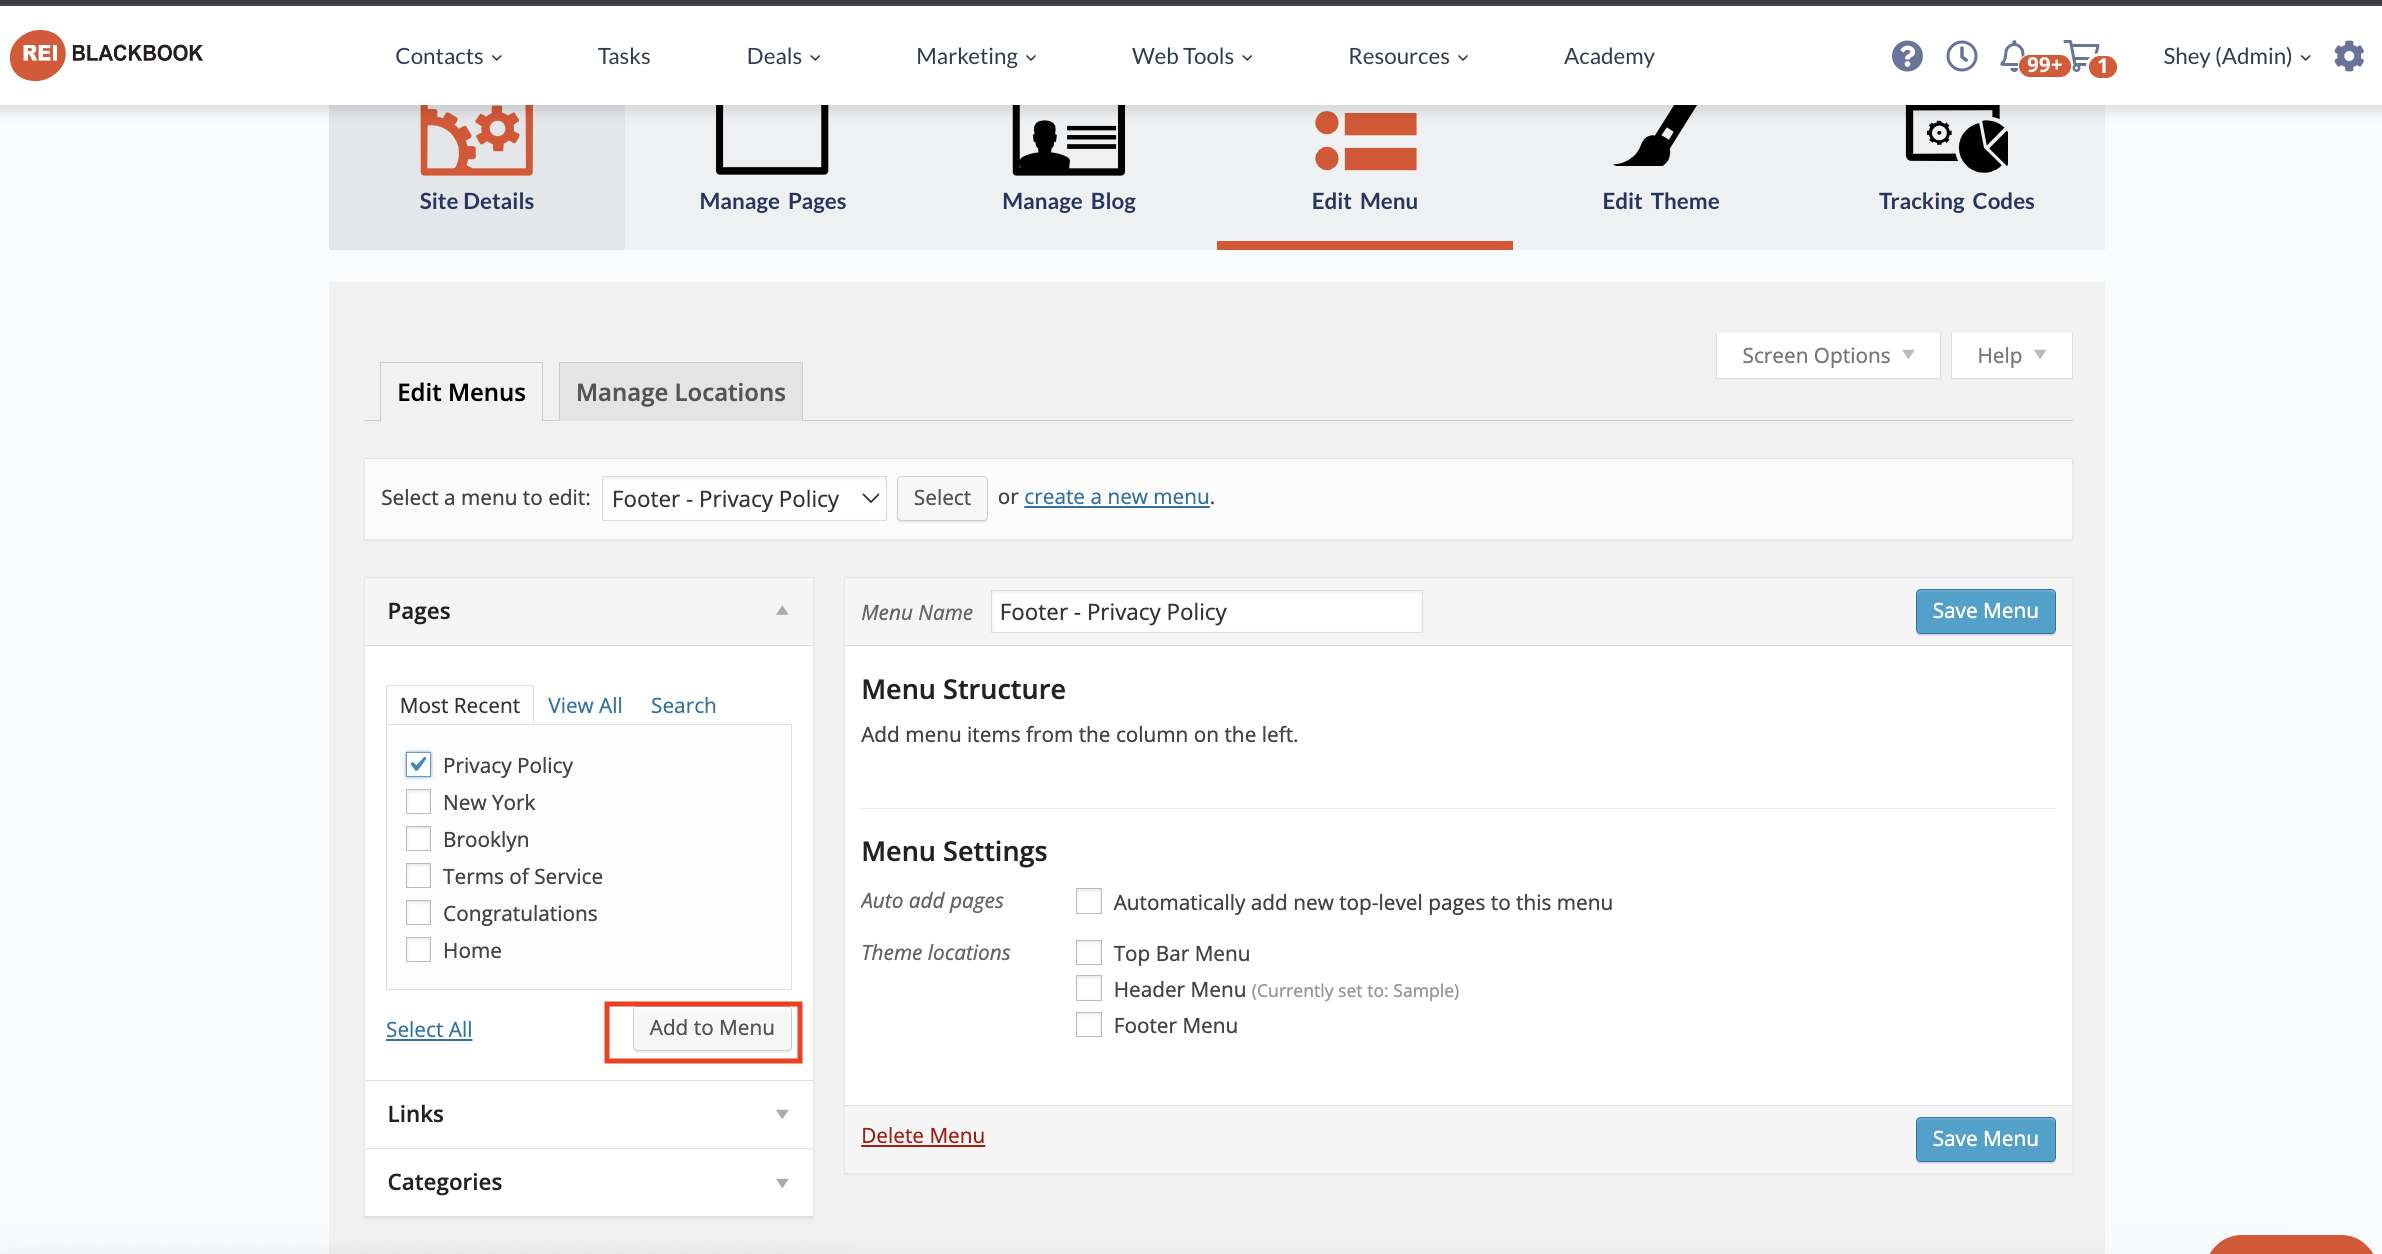Click the Site Details gears icon
The width and height of the screenshot is (2382, 1254).
tap(476, 140)
